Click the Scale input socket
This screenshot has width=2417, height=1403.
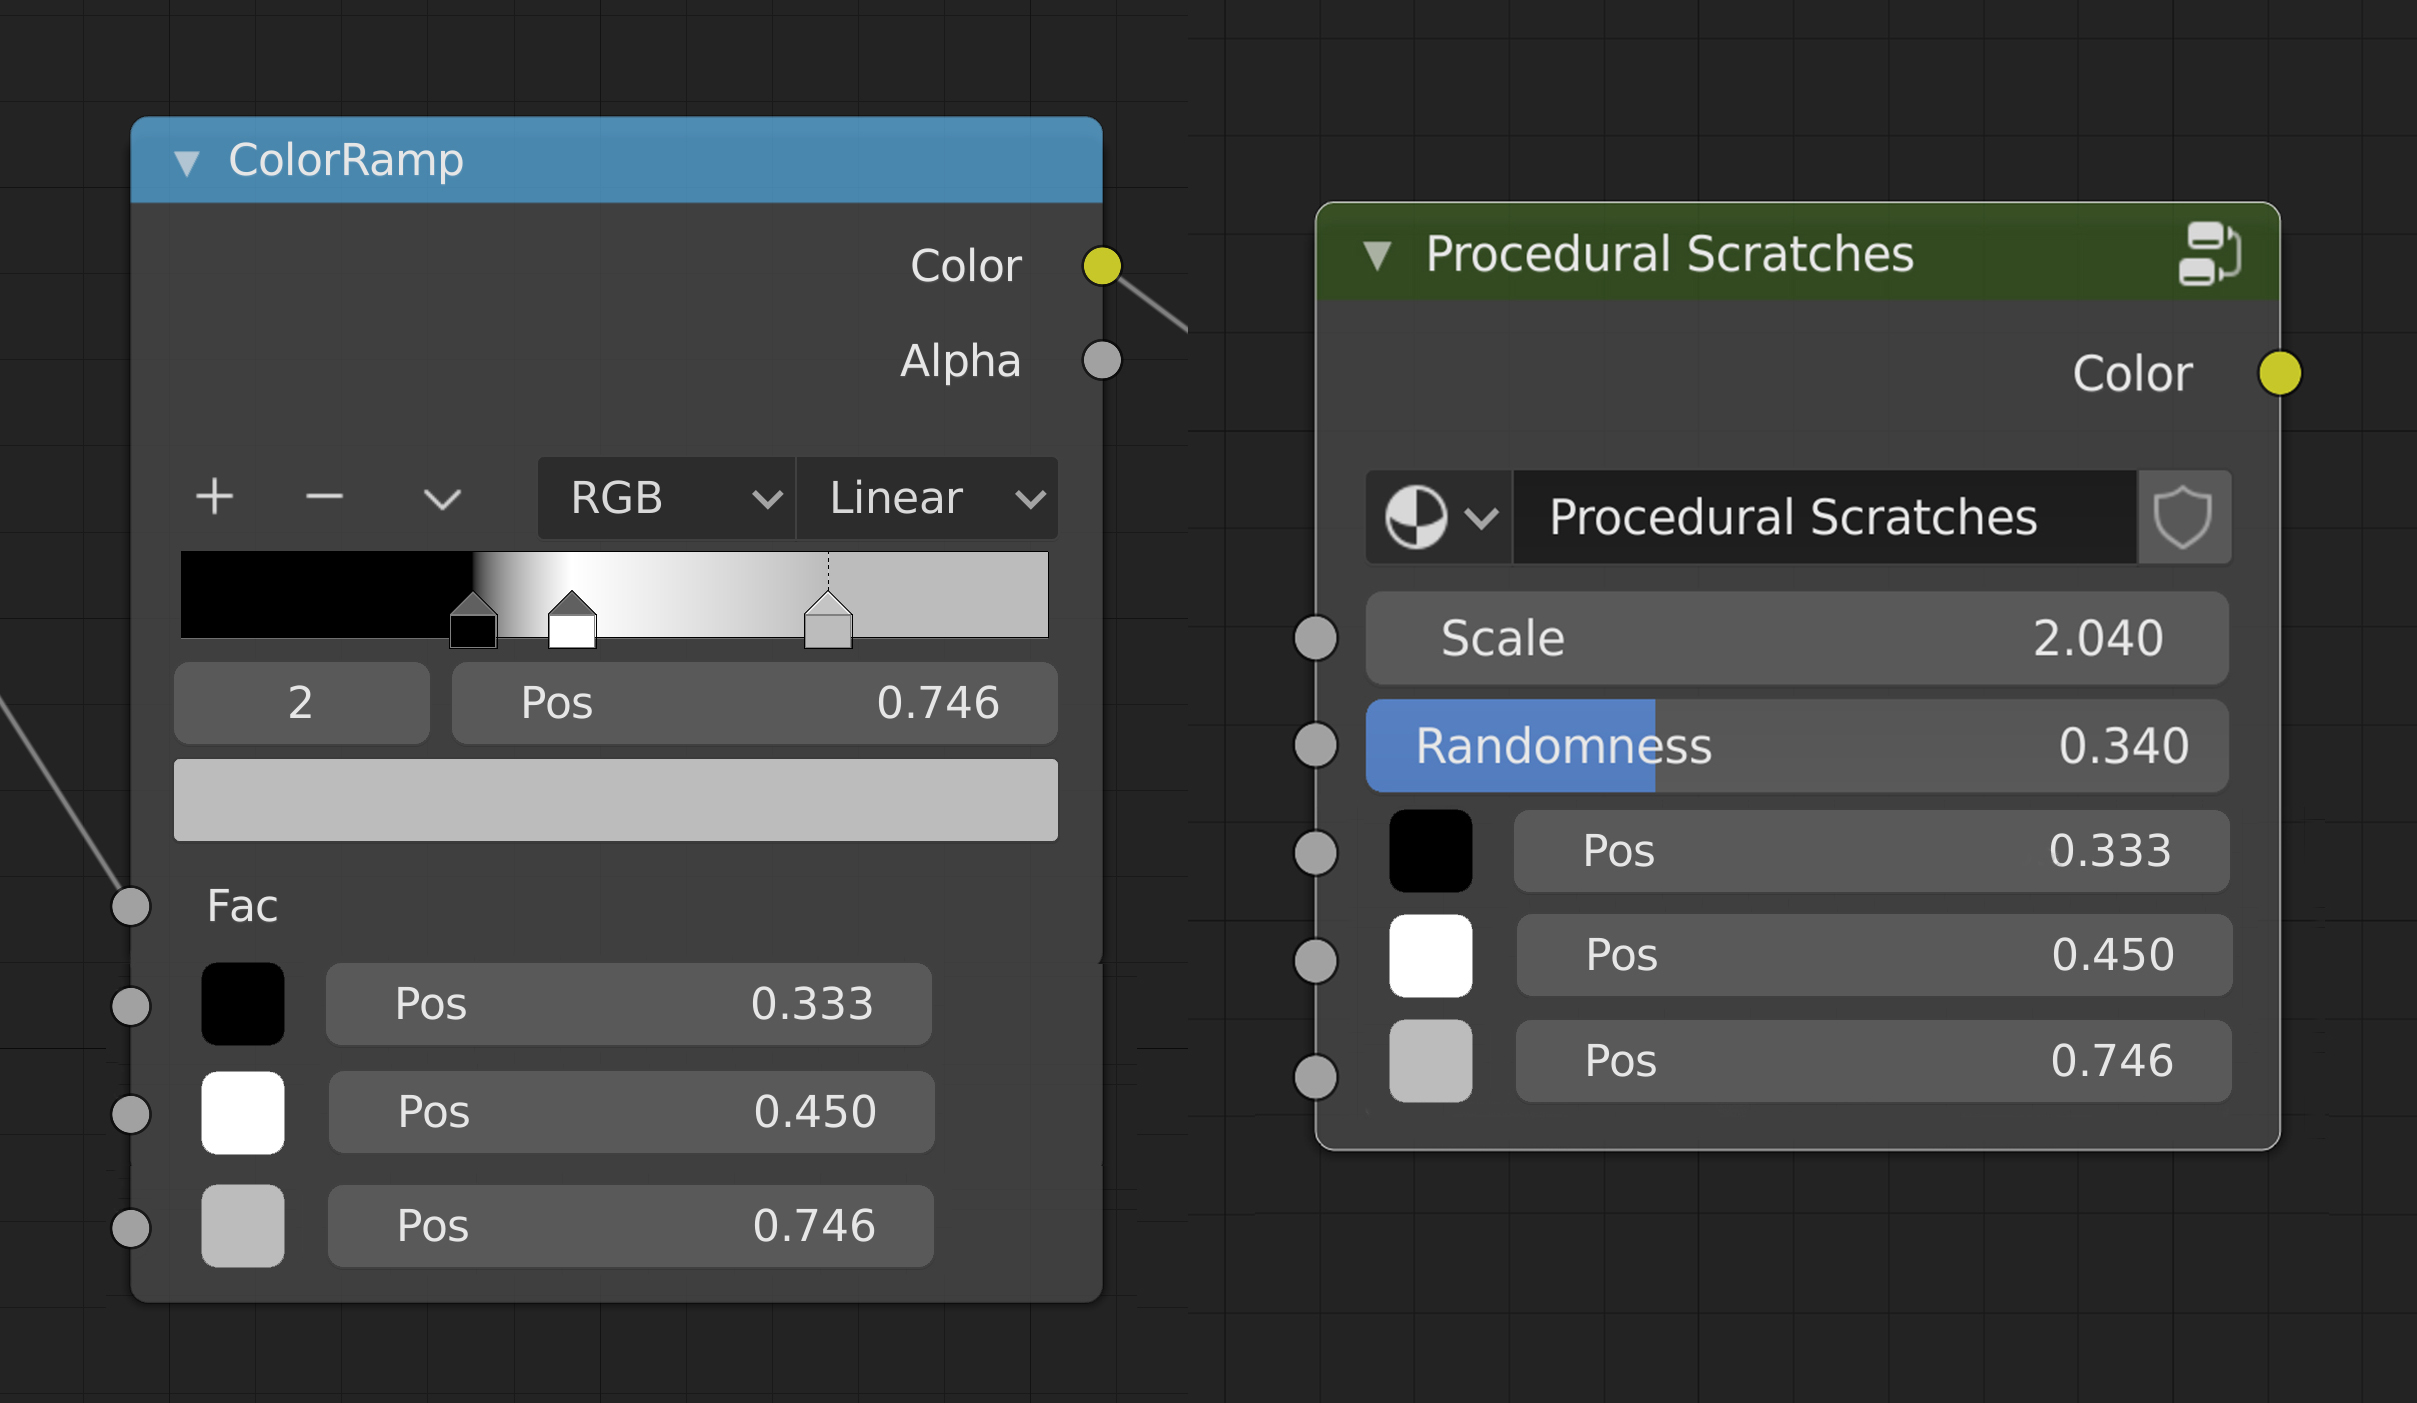[x=1316, y=638]
